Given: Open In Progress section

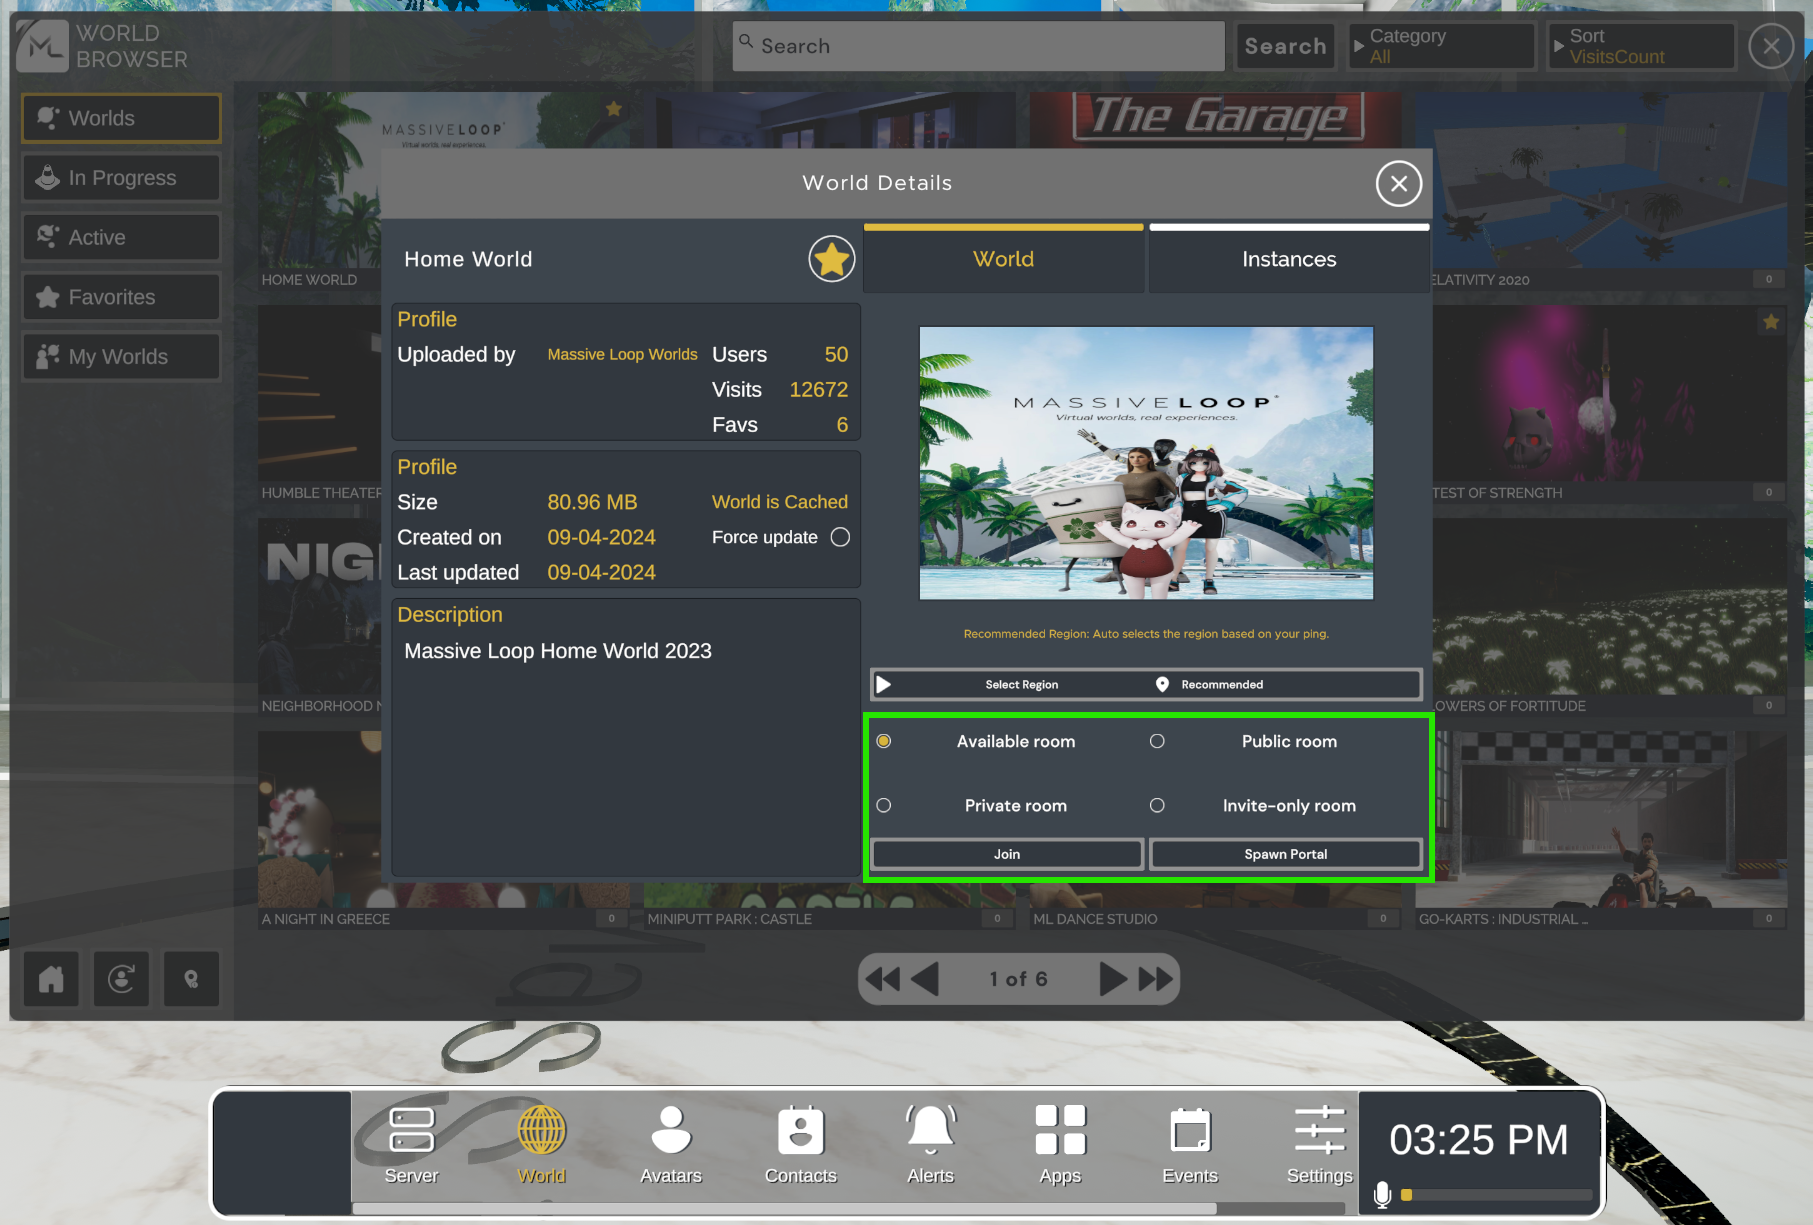Looking at the screenshot, I should click(x=121, y=178).
